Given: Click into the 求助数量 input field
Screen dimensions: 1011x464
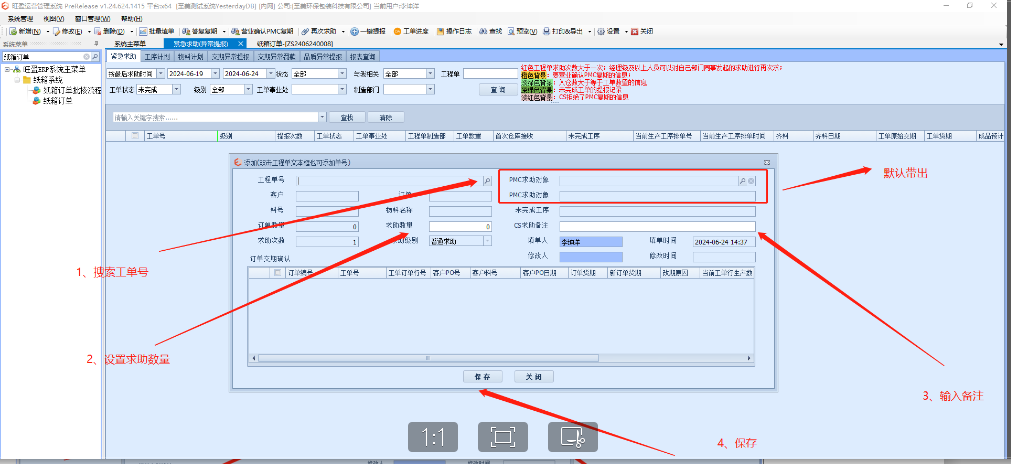Looking at the screenshot, I should click(460, 227).
